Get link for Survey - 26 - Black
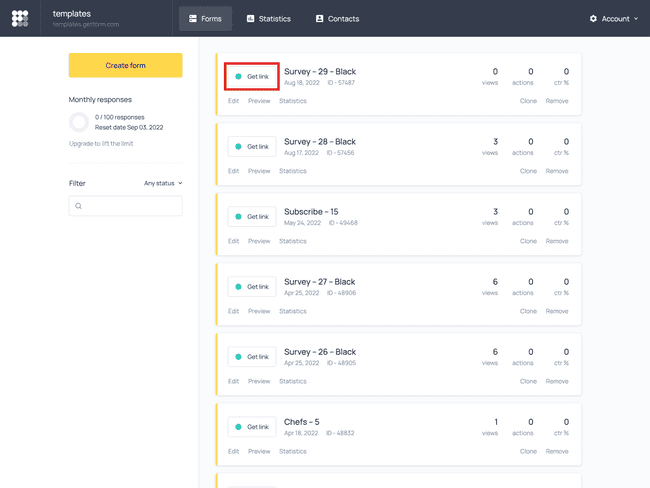The image size is (650, 488). [x=252, y=357]
